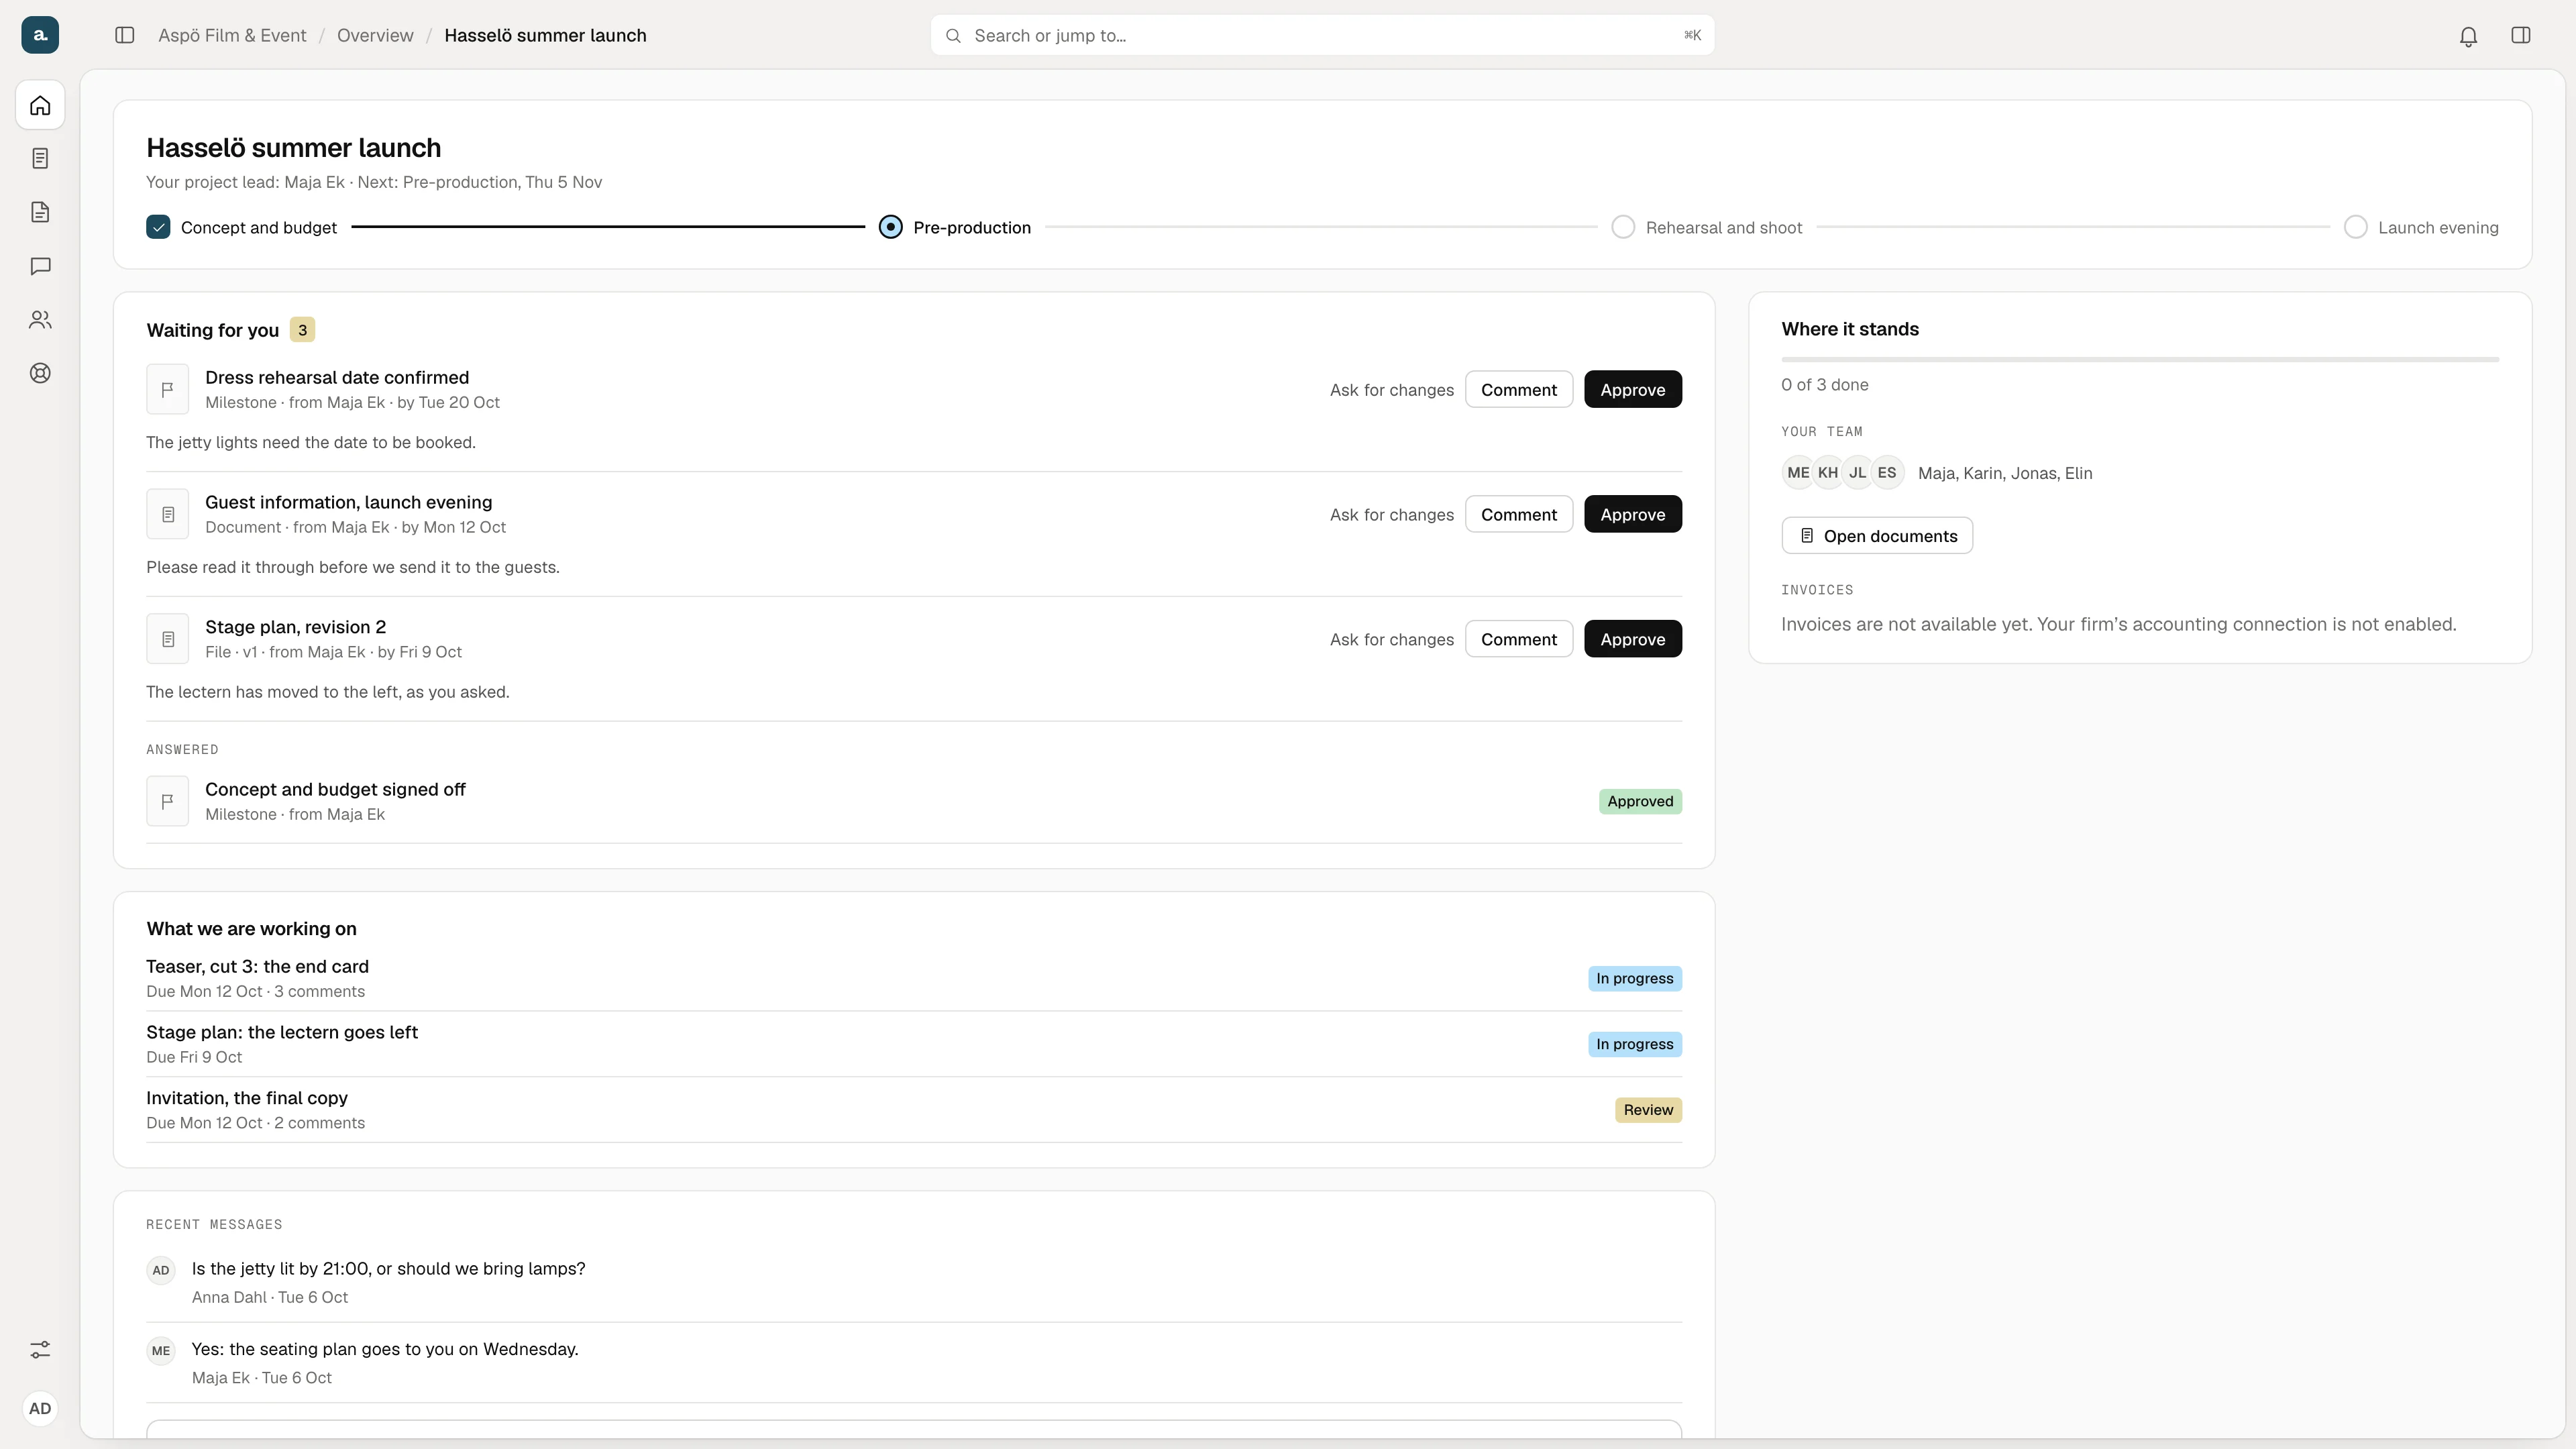
Task: Click the Approved status badge
Action: pos(1640,802)
